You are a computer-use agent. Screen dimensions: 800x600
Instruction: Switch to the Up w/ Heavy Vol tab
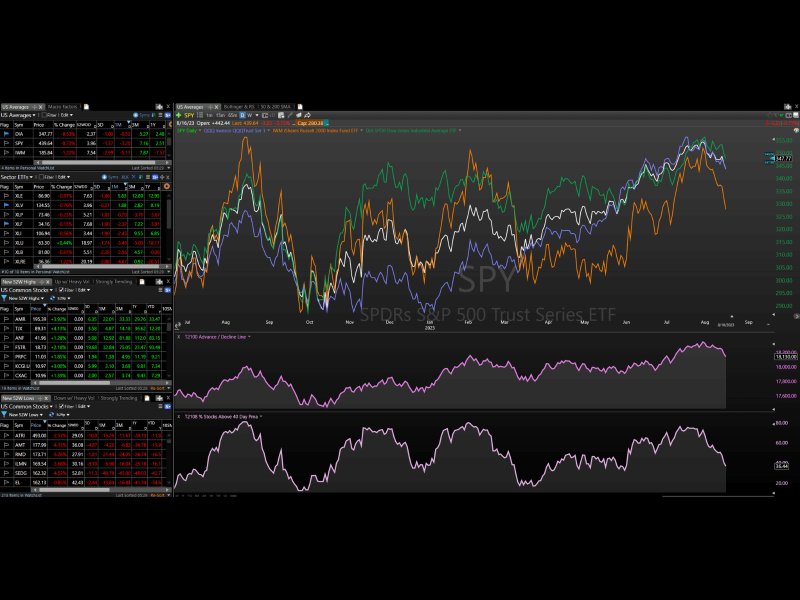72,282
